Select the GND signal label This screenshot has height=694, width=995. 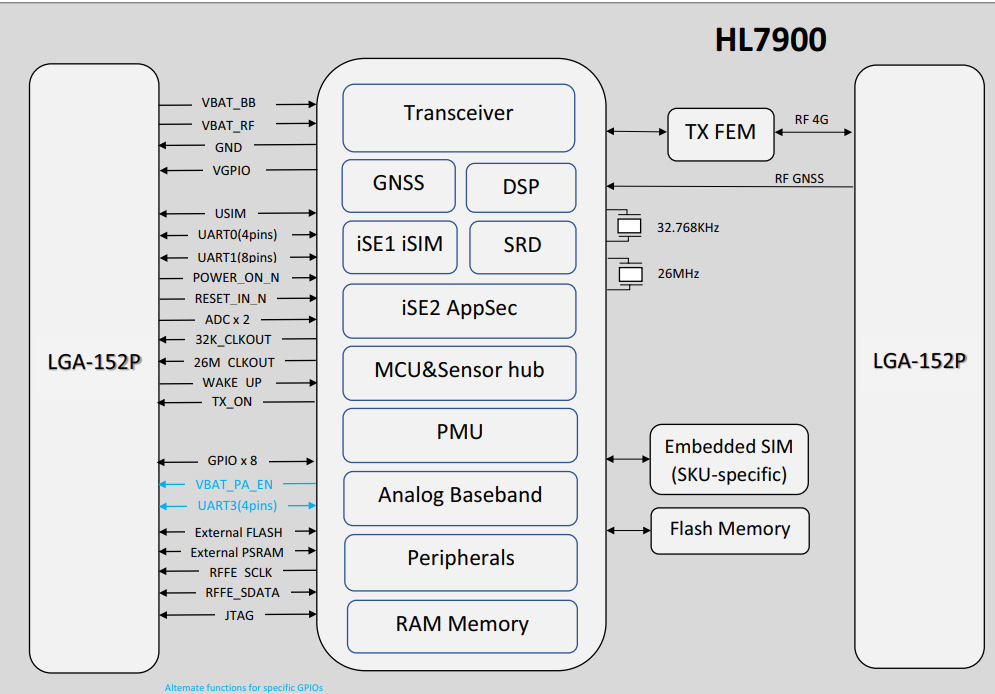tap(228, 147)
